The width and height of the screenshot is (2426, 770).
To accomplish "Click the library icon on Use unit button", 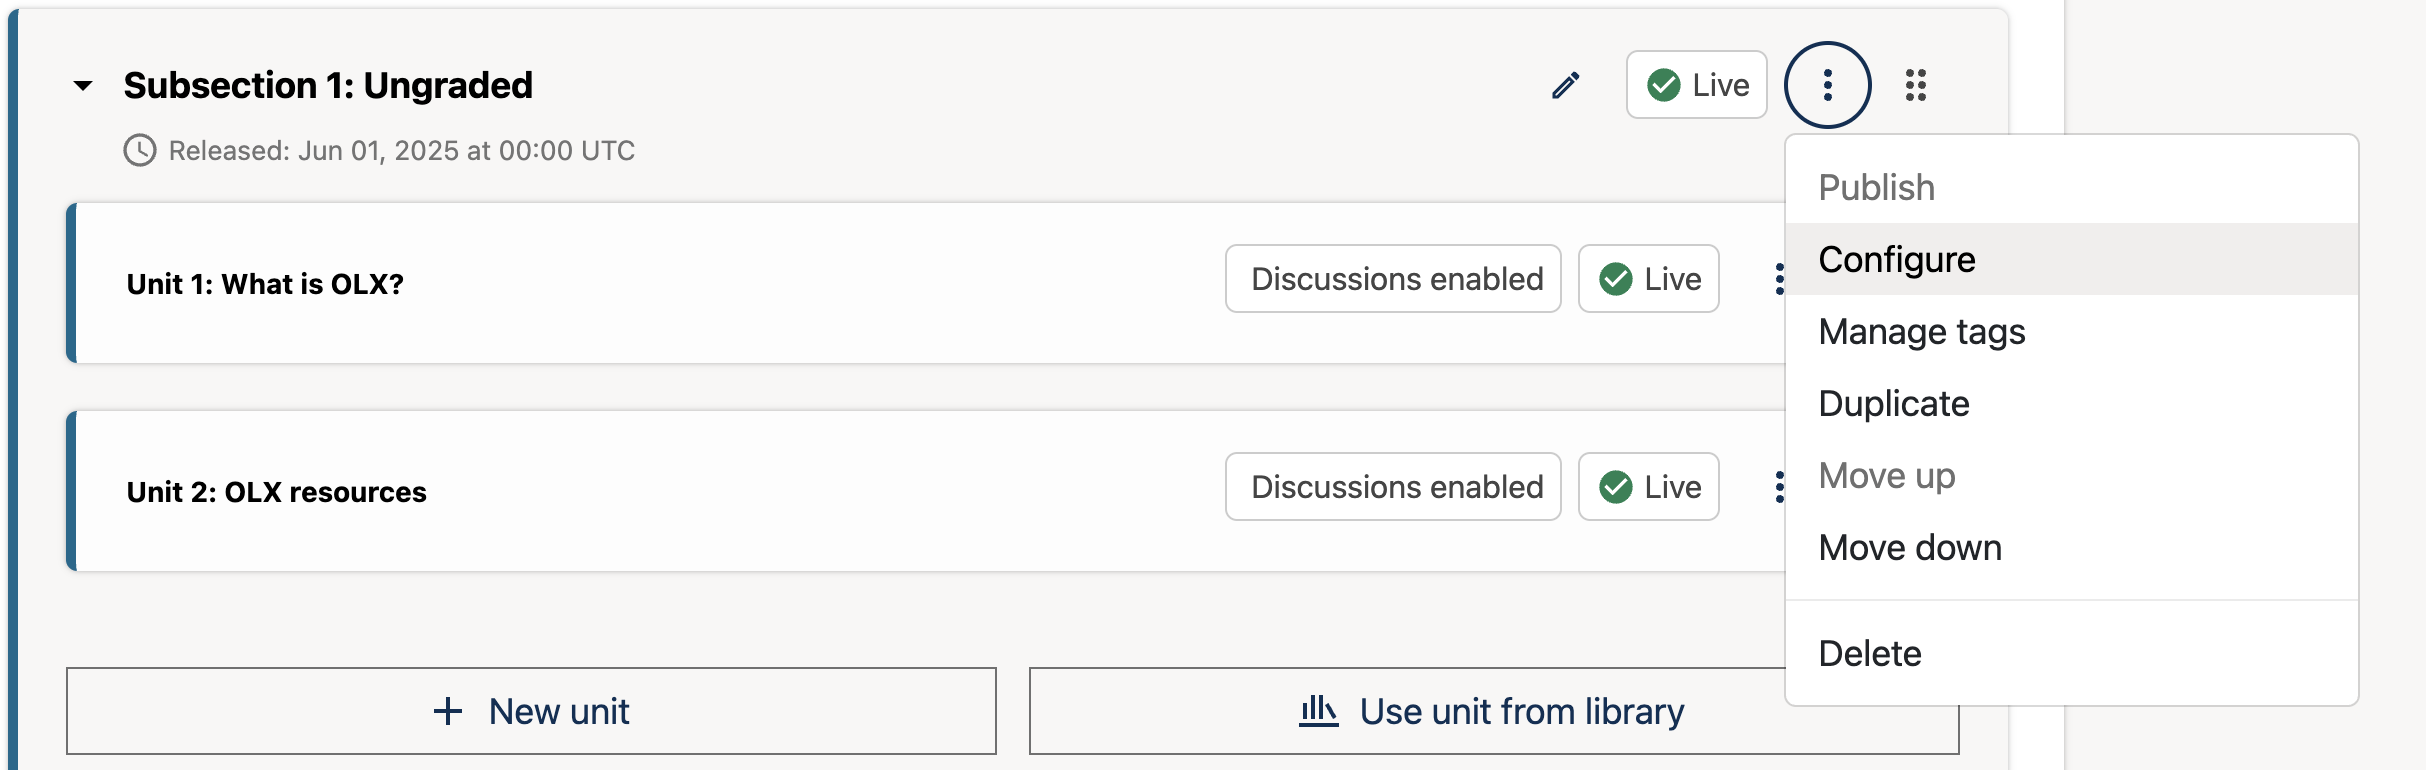I will 1318,711.
